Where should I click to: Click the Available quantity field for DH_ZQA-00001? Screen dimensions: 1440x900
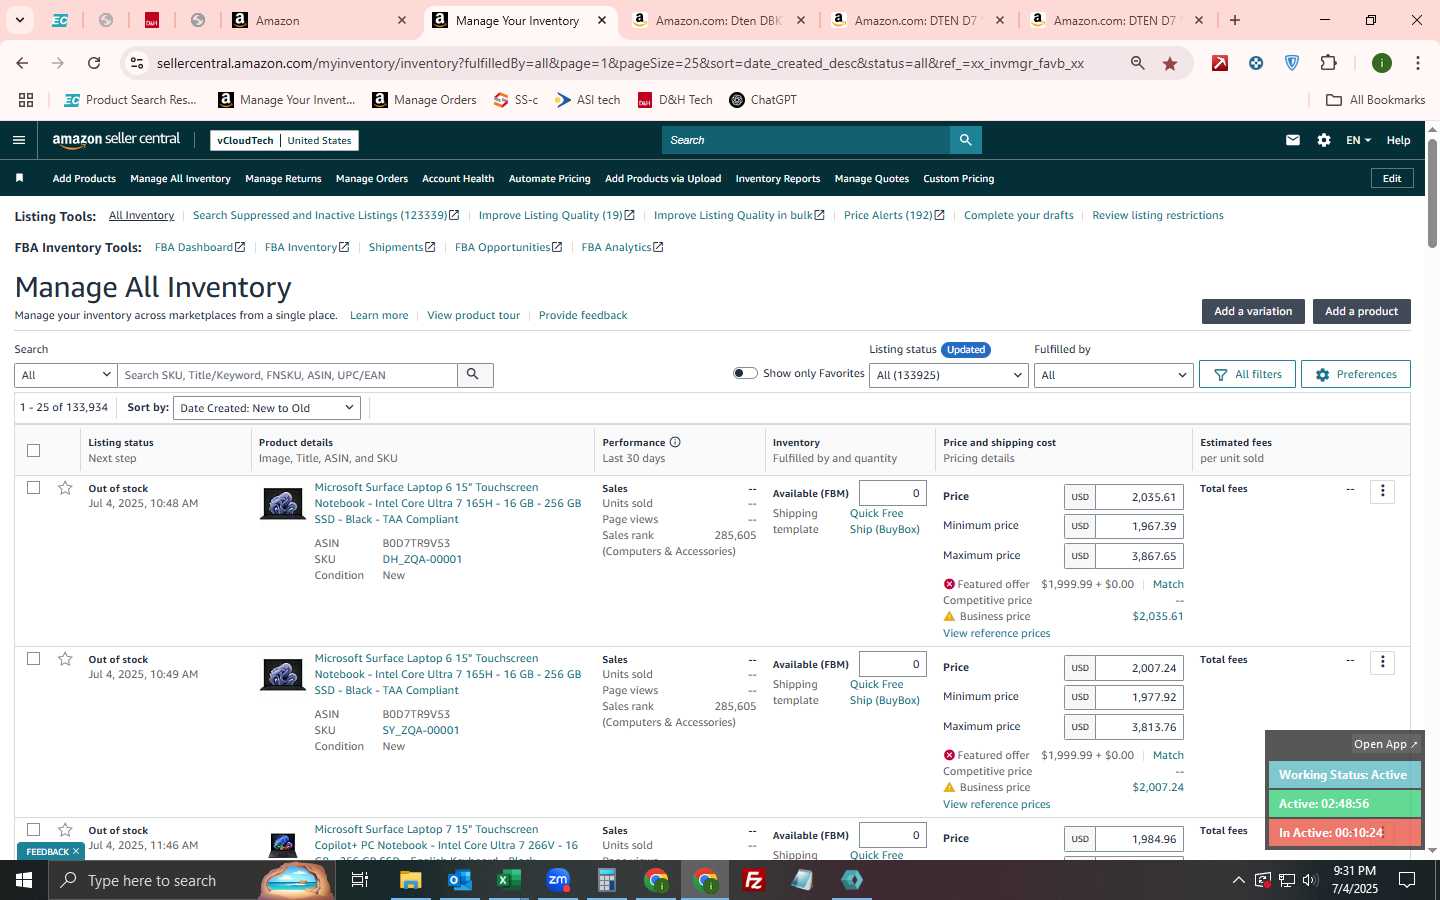tap(893, 493)
